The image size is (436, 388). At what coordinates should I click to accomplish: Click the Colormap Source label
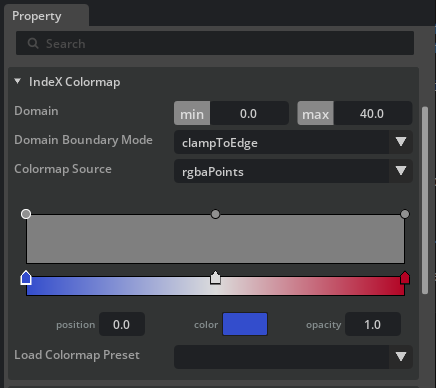point(63,169)
